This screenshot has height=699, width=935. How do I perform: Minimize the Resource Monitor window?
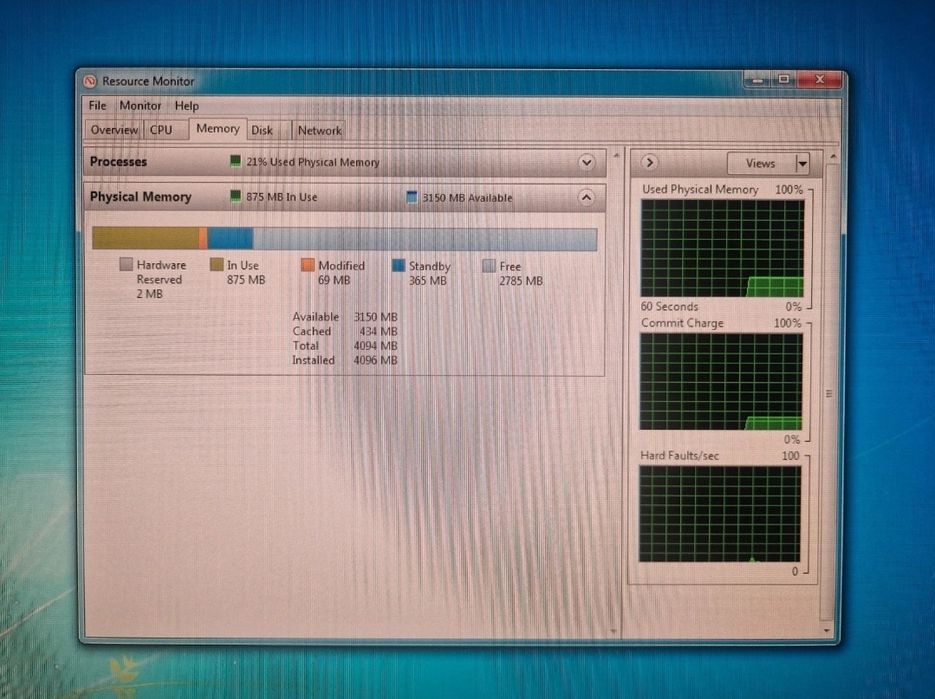click(x=758, y=79)
